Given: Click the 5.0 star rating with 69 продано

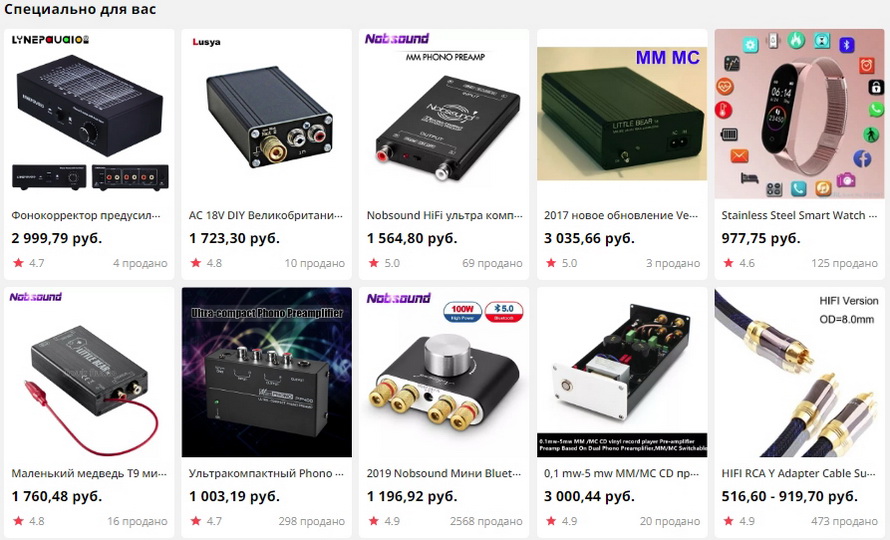Looking at the screenshot, I should point(384,263).
